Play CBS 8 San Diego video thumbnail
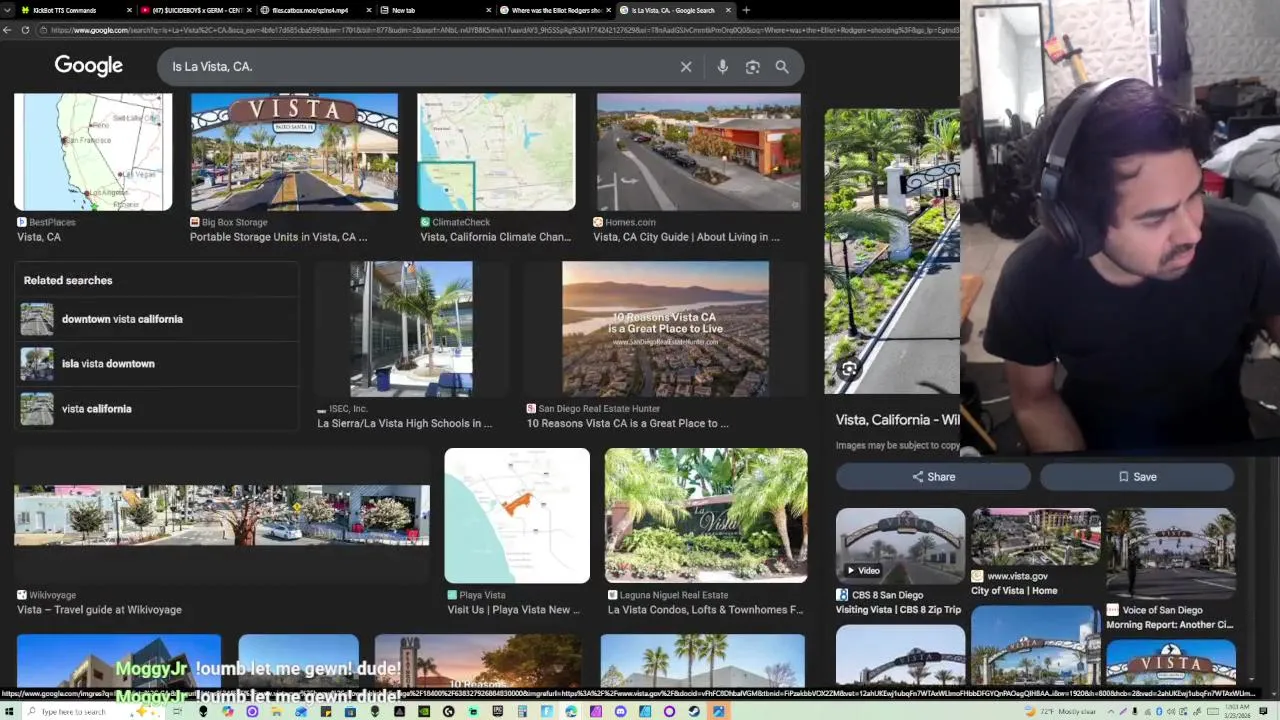Viewport: 1280px width, 720px height. coord(900,546)
